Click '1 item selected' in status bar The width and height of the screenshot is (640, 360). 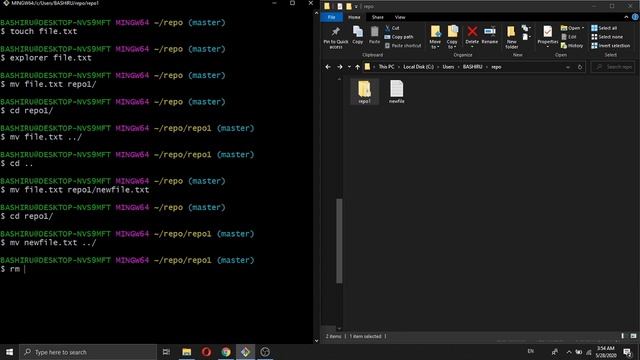coord(365,336)
